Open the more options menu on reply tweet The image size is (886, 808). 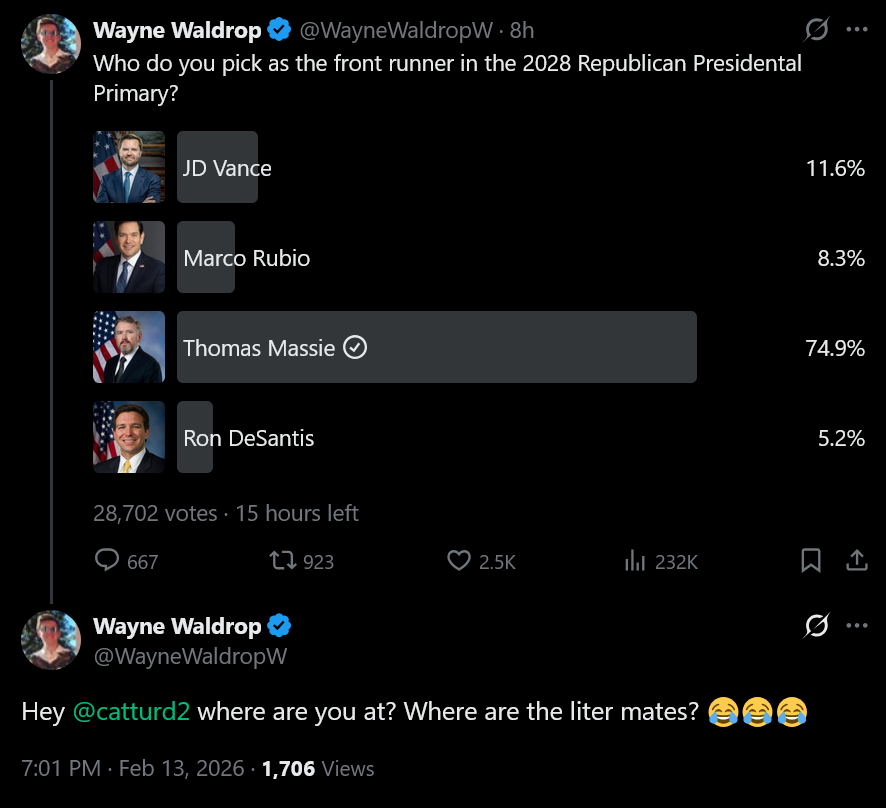(x=857, y=625)
